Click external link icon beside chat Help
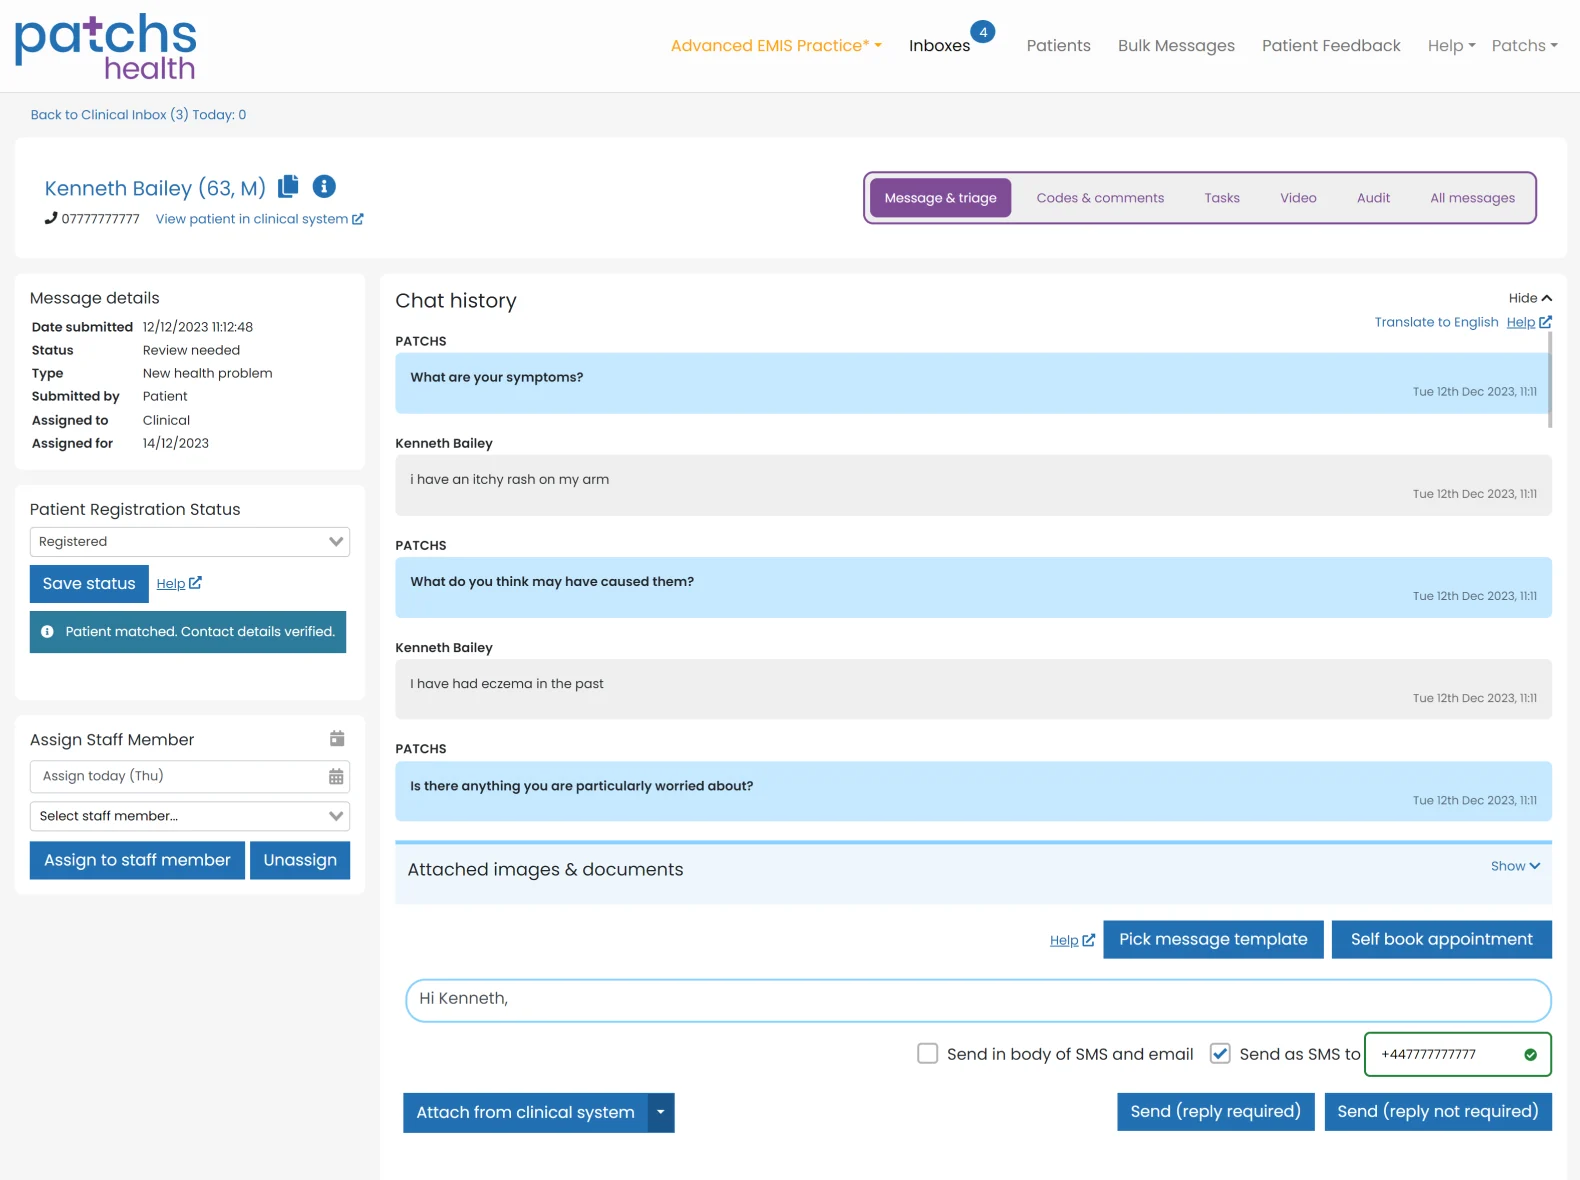Image resolution: width=1580 pixels, height=1180 pixels. pos(1545,322)
